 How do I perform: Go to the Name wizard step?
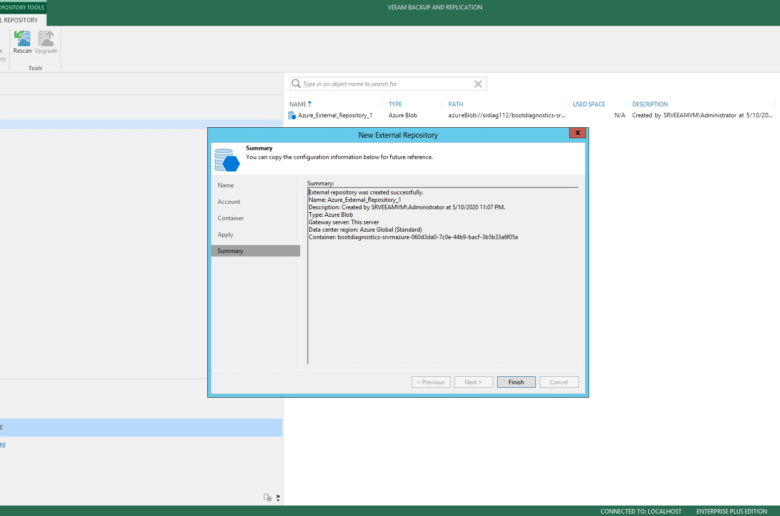[x=225, y=185]
